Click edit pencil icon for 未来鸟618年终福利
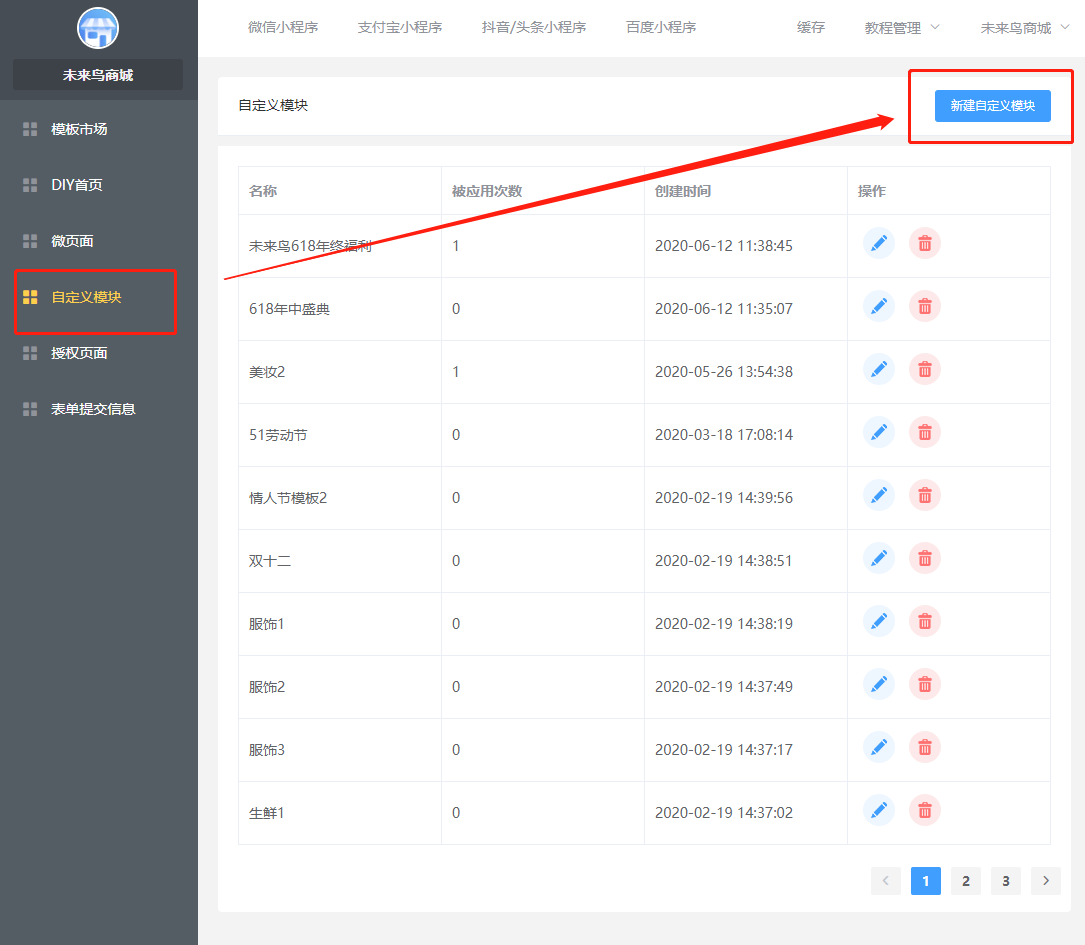The image size is (1085, 945). tap(879, 244)
